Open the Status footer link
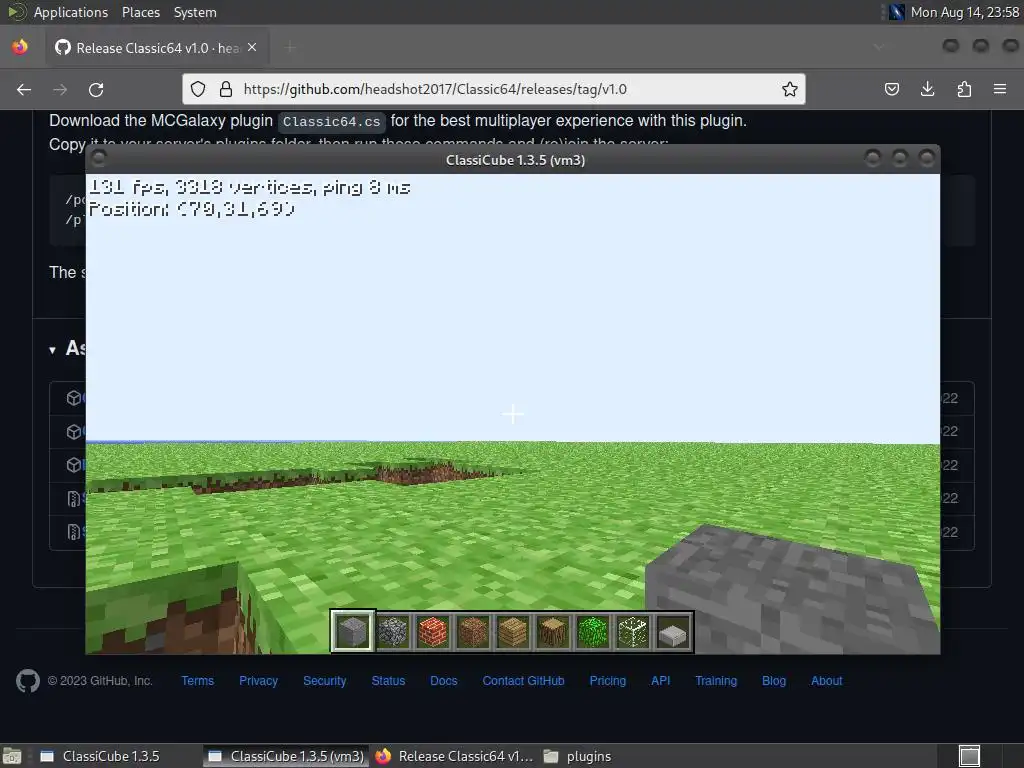 point(388,681)
